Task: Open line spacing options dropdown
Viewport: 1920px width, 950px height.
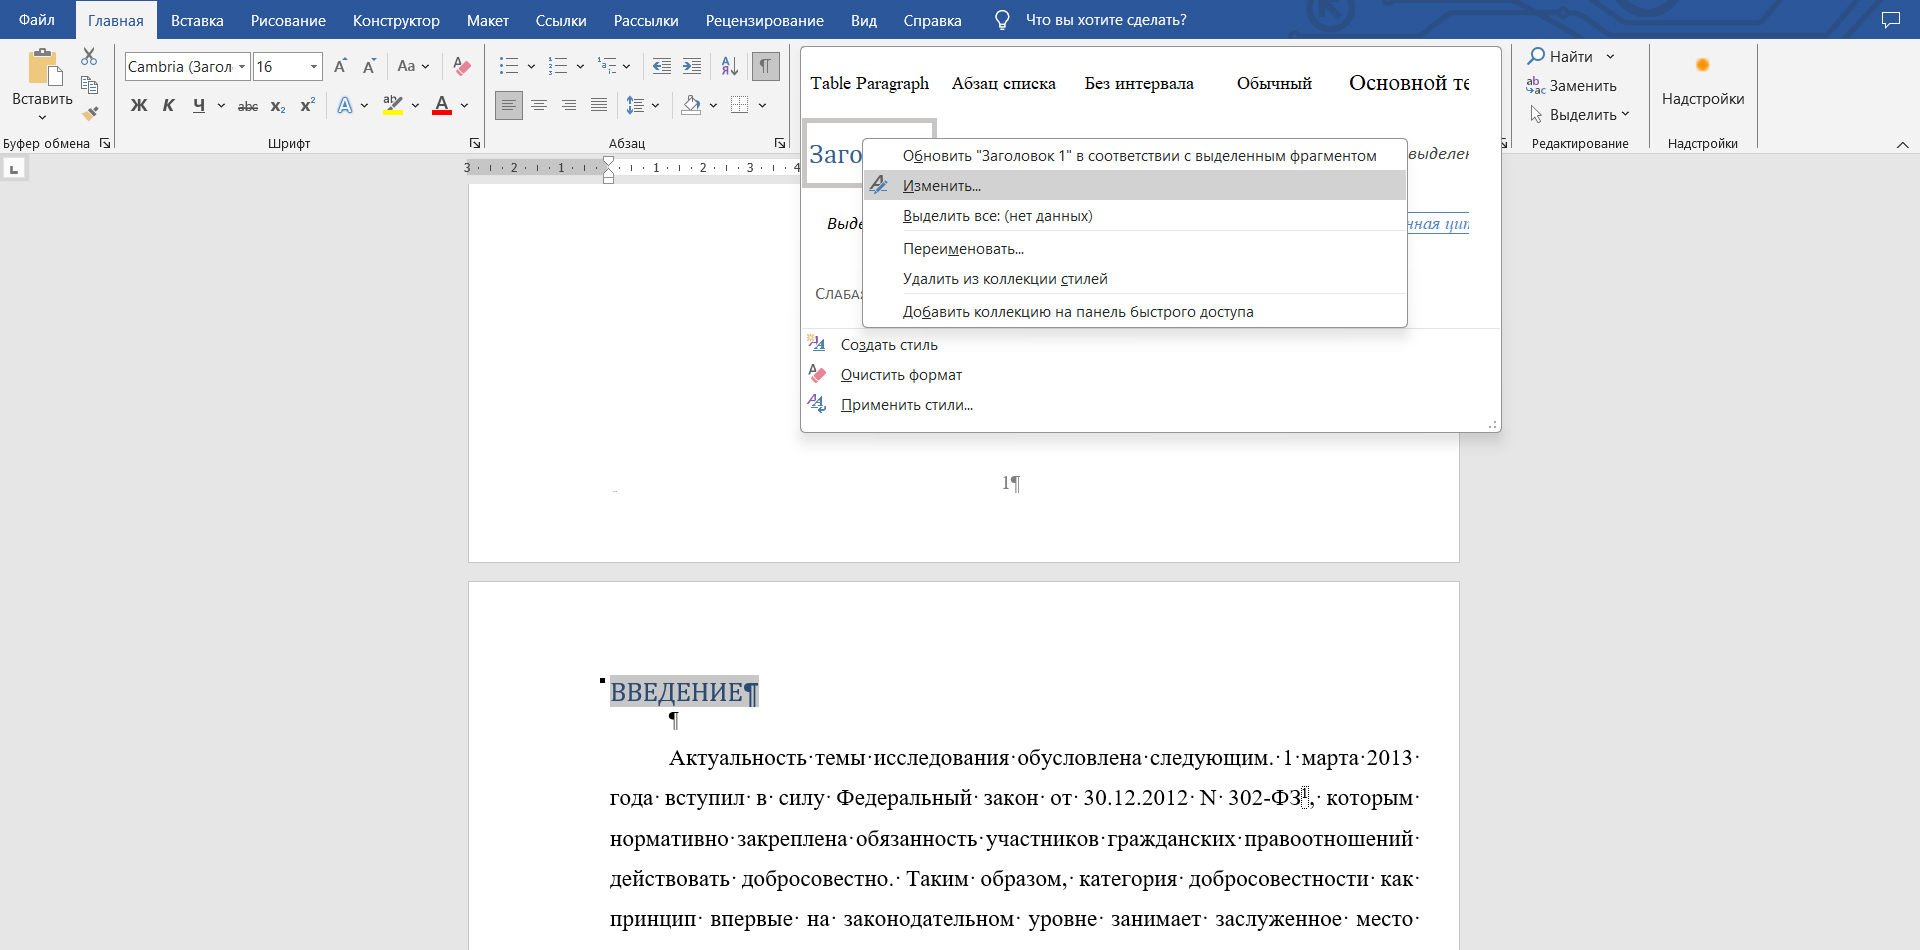Action: point(656,105)
